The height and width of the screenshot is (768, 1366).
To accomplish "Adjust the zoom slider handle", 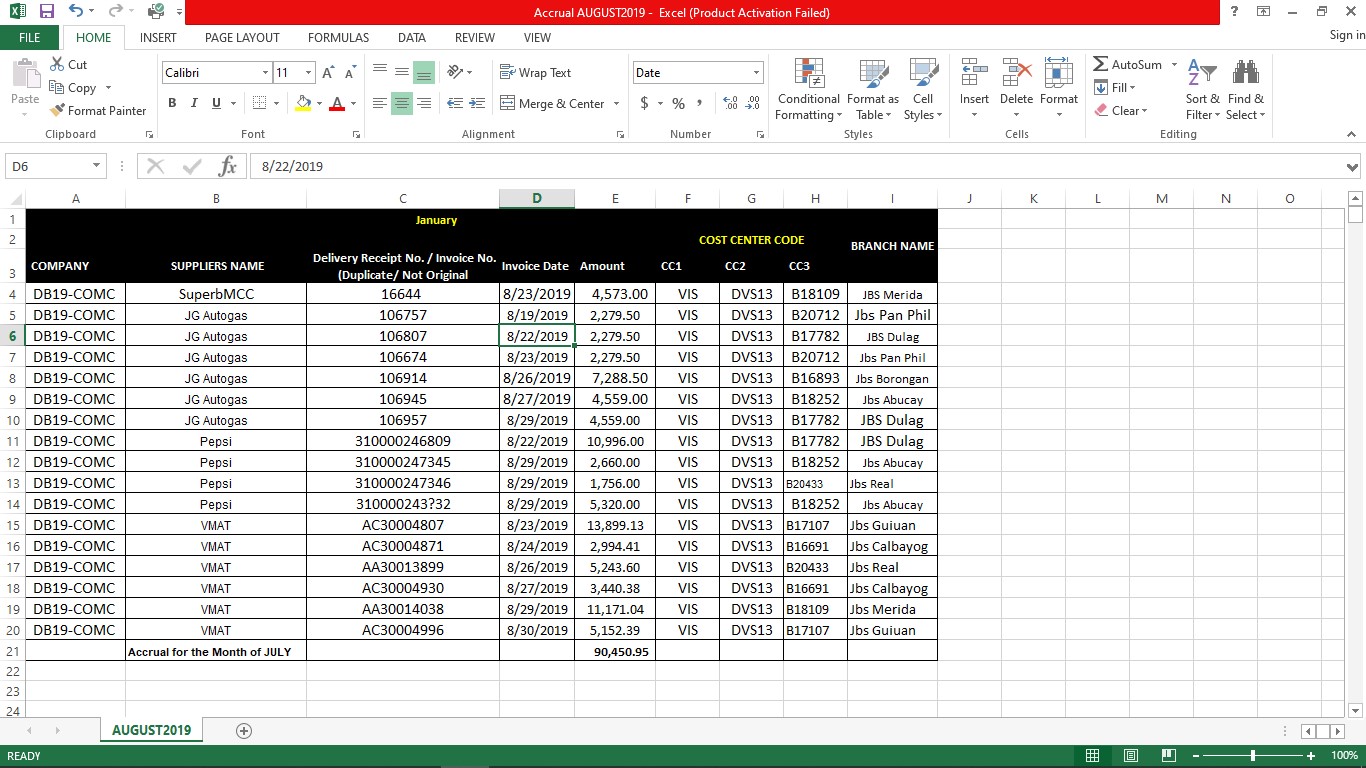I will click(x=1253, y=756).
